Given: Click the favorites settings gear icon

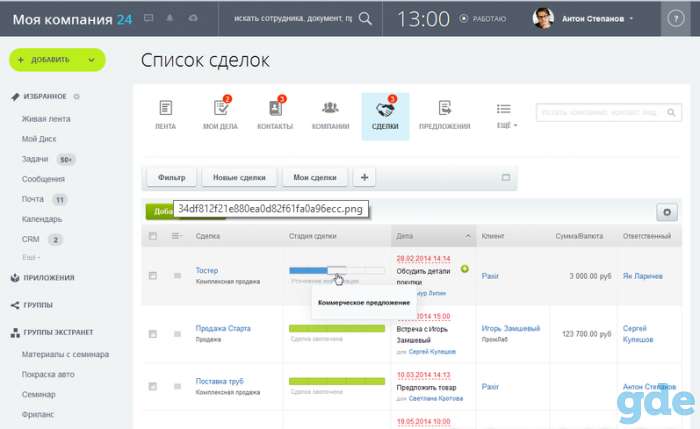Looking at the screenshot, I should (x=76, y=96).
